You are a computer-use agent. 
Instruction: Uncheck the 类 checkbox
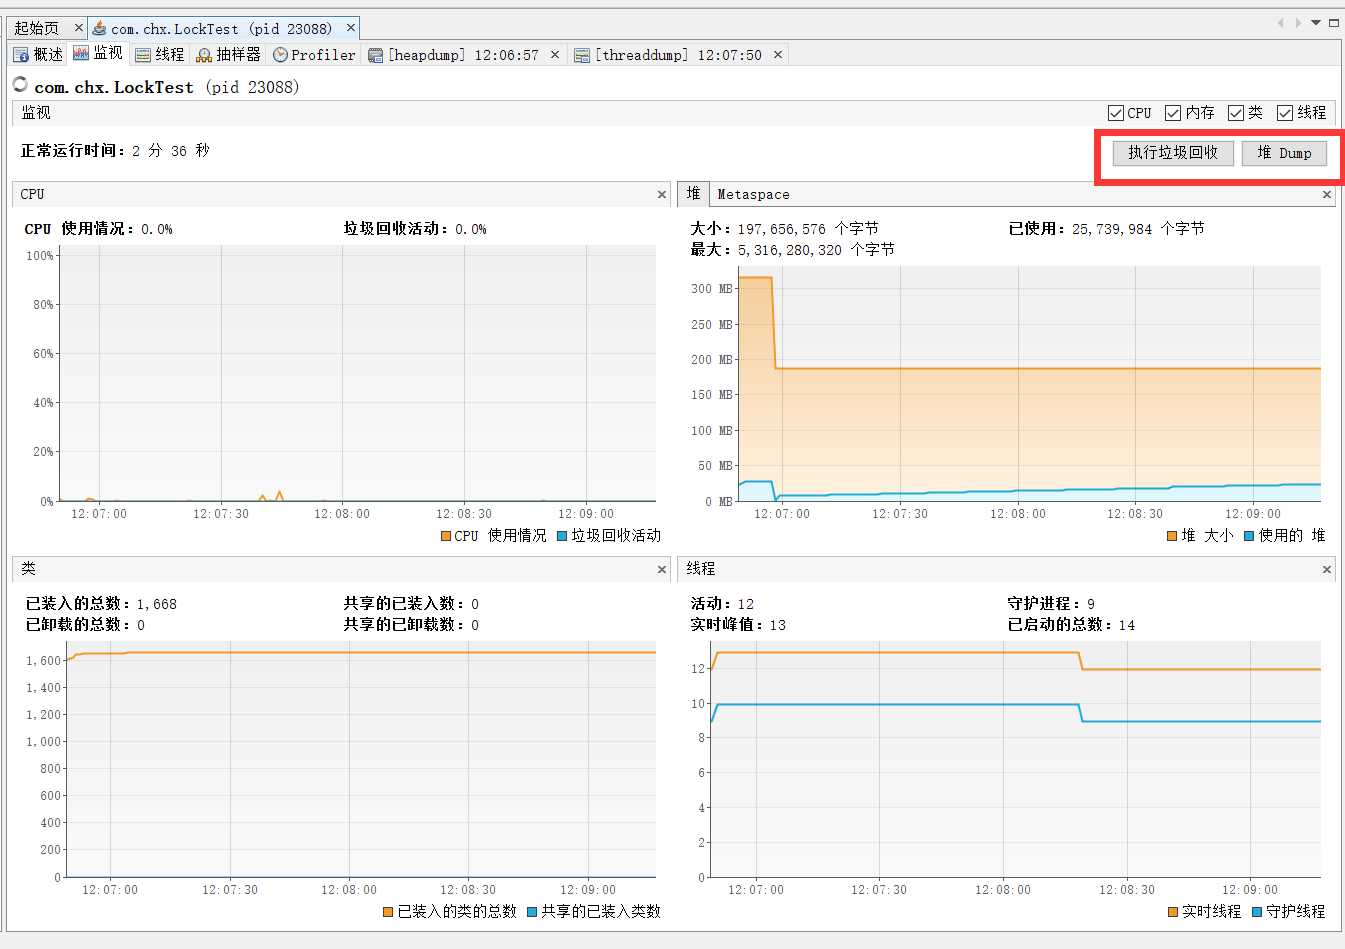(1236, 113)
